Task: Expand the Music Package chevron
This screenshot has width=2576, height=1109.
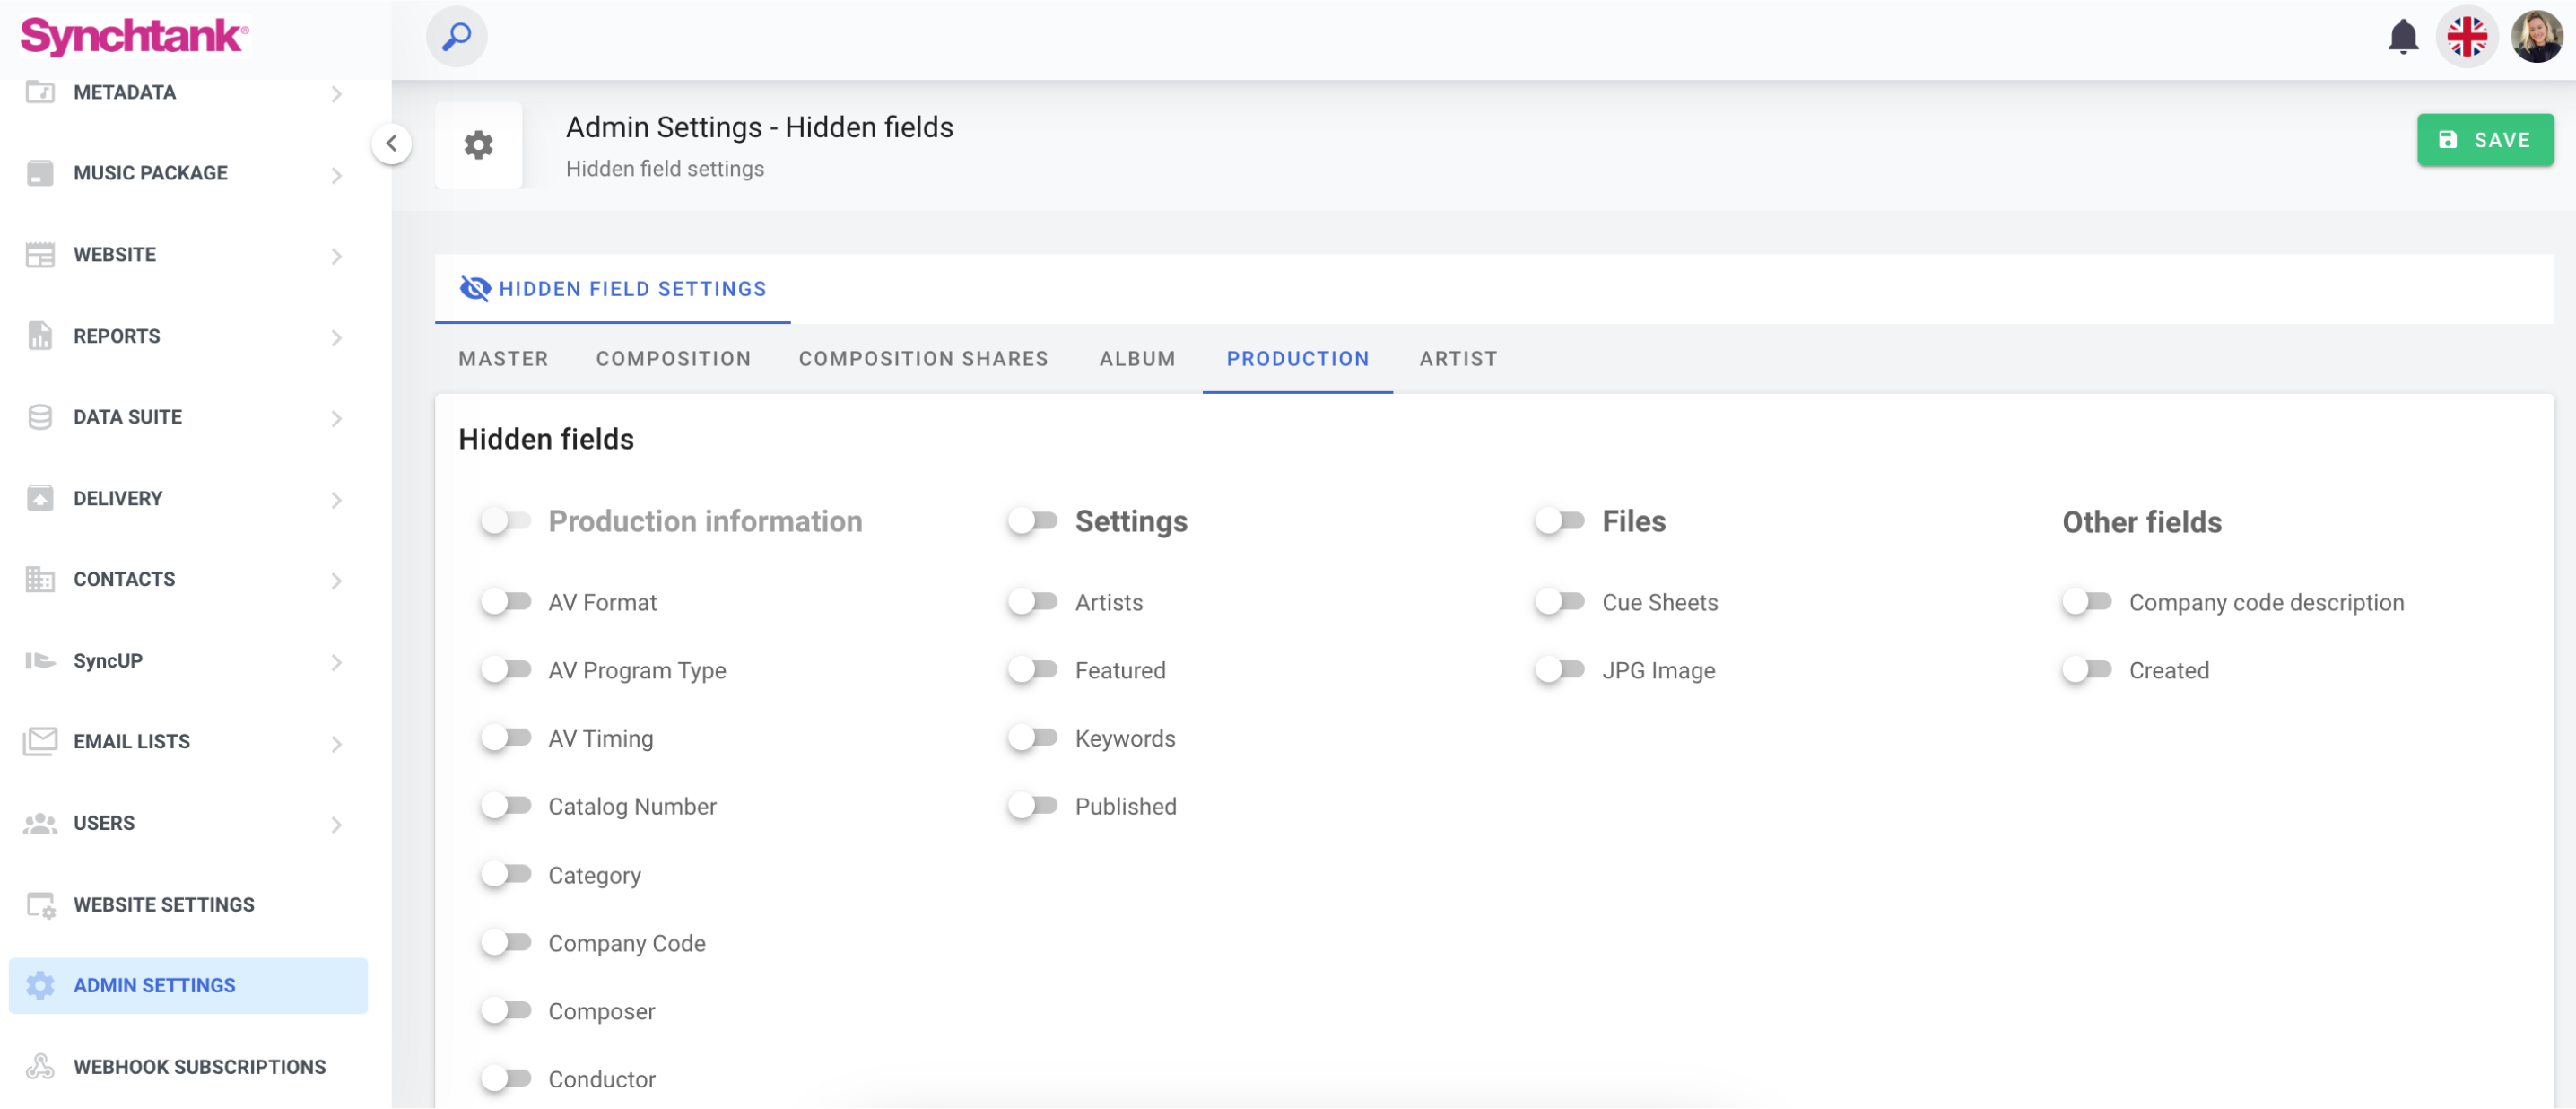Action: 336,175
